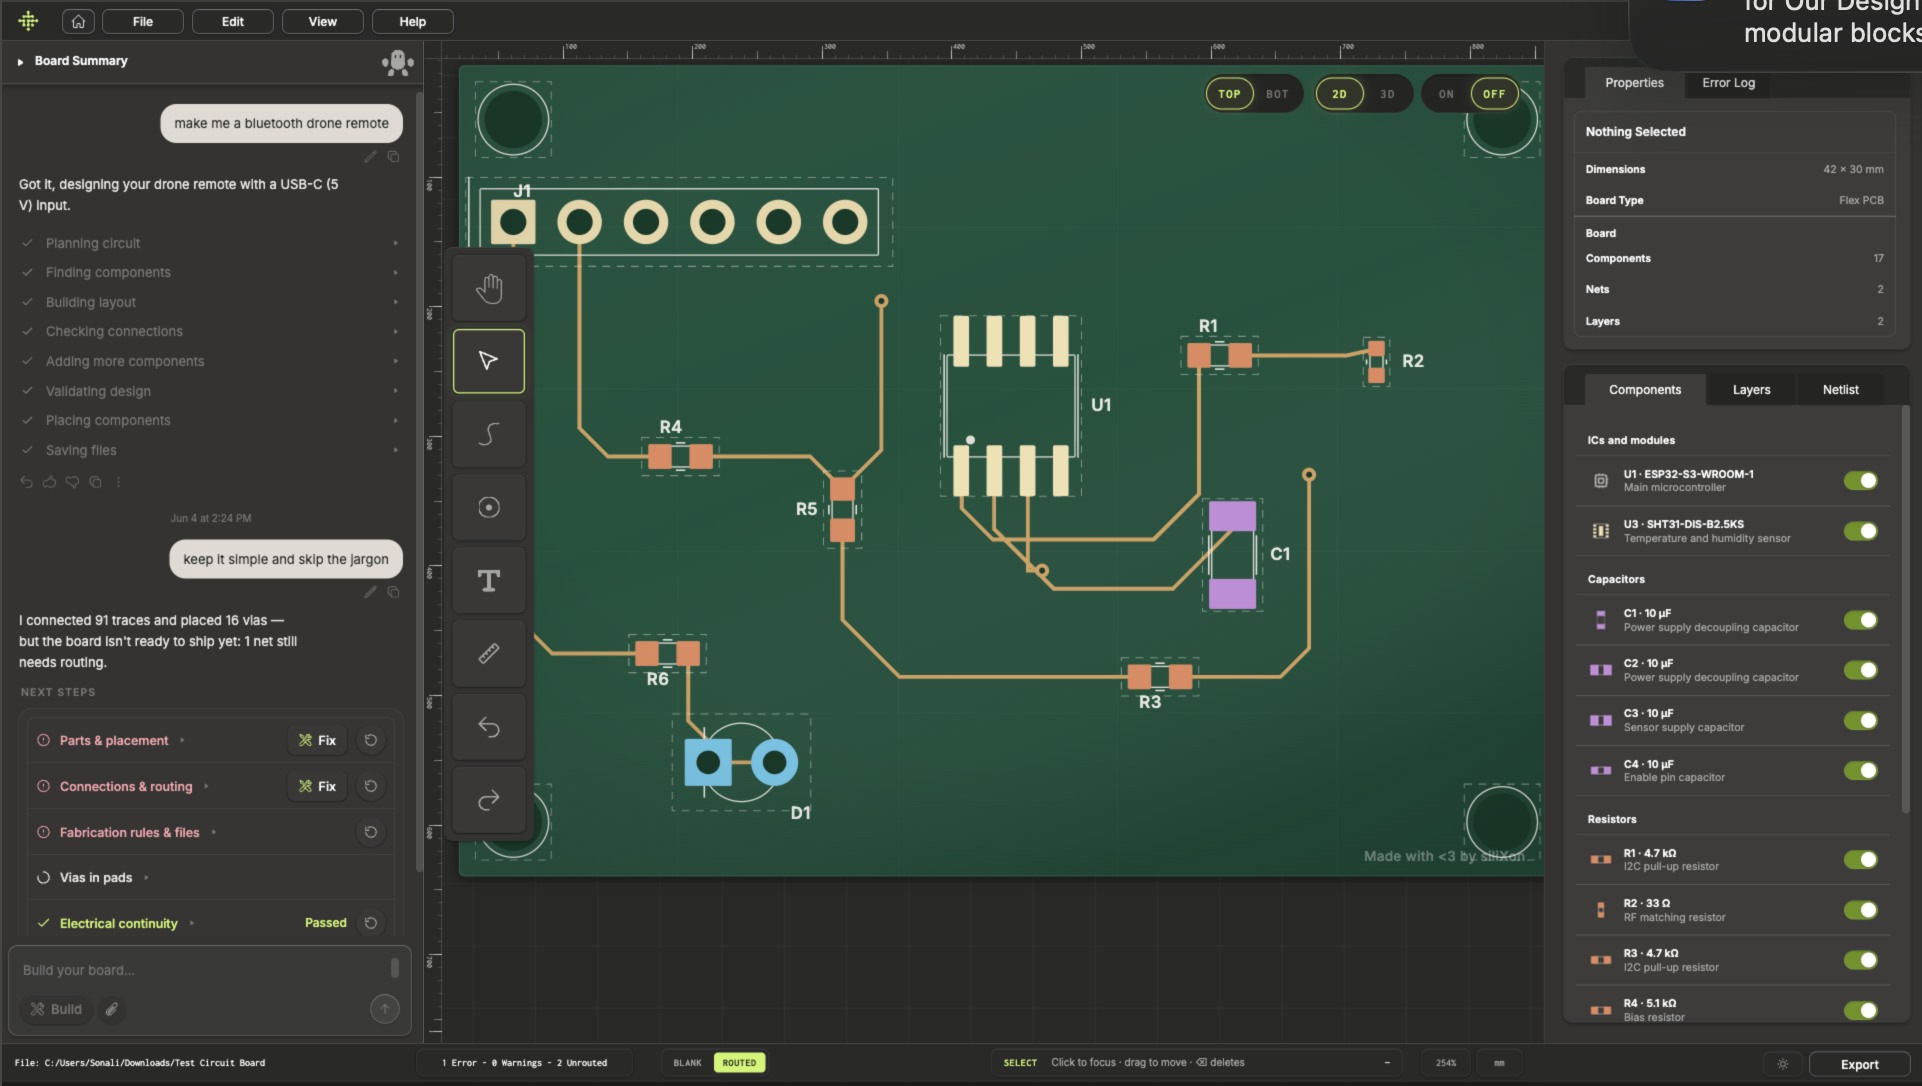
Task: Select the Text tool
Action: 489,580
